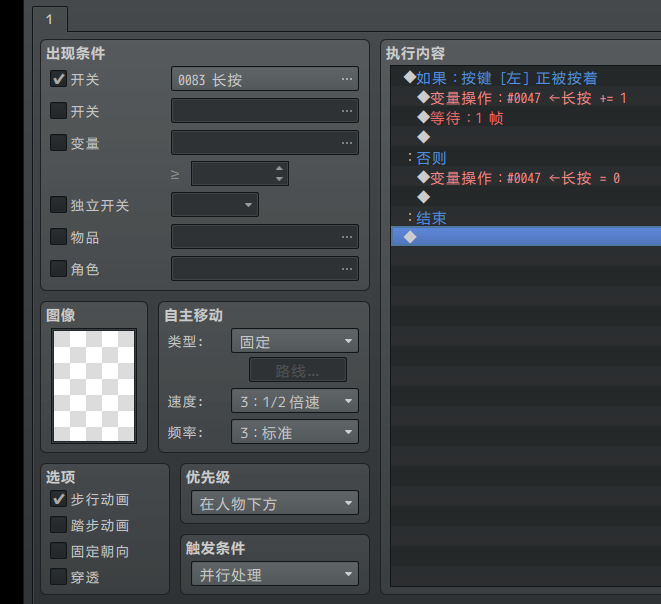Enable the 独立开关 checkbox

coord(58,204)
